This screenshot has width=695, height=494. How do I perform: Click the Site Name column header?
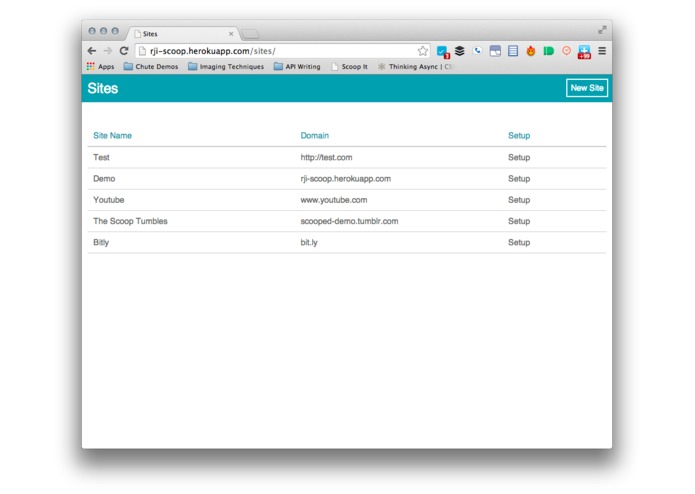click(x=112, y=136)
